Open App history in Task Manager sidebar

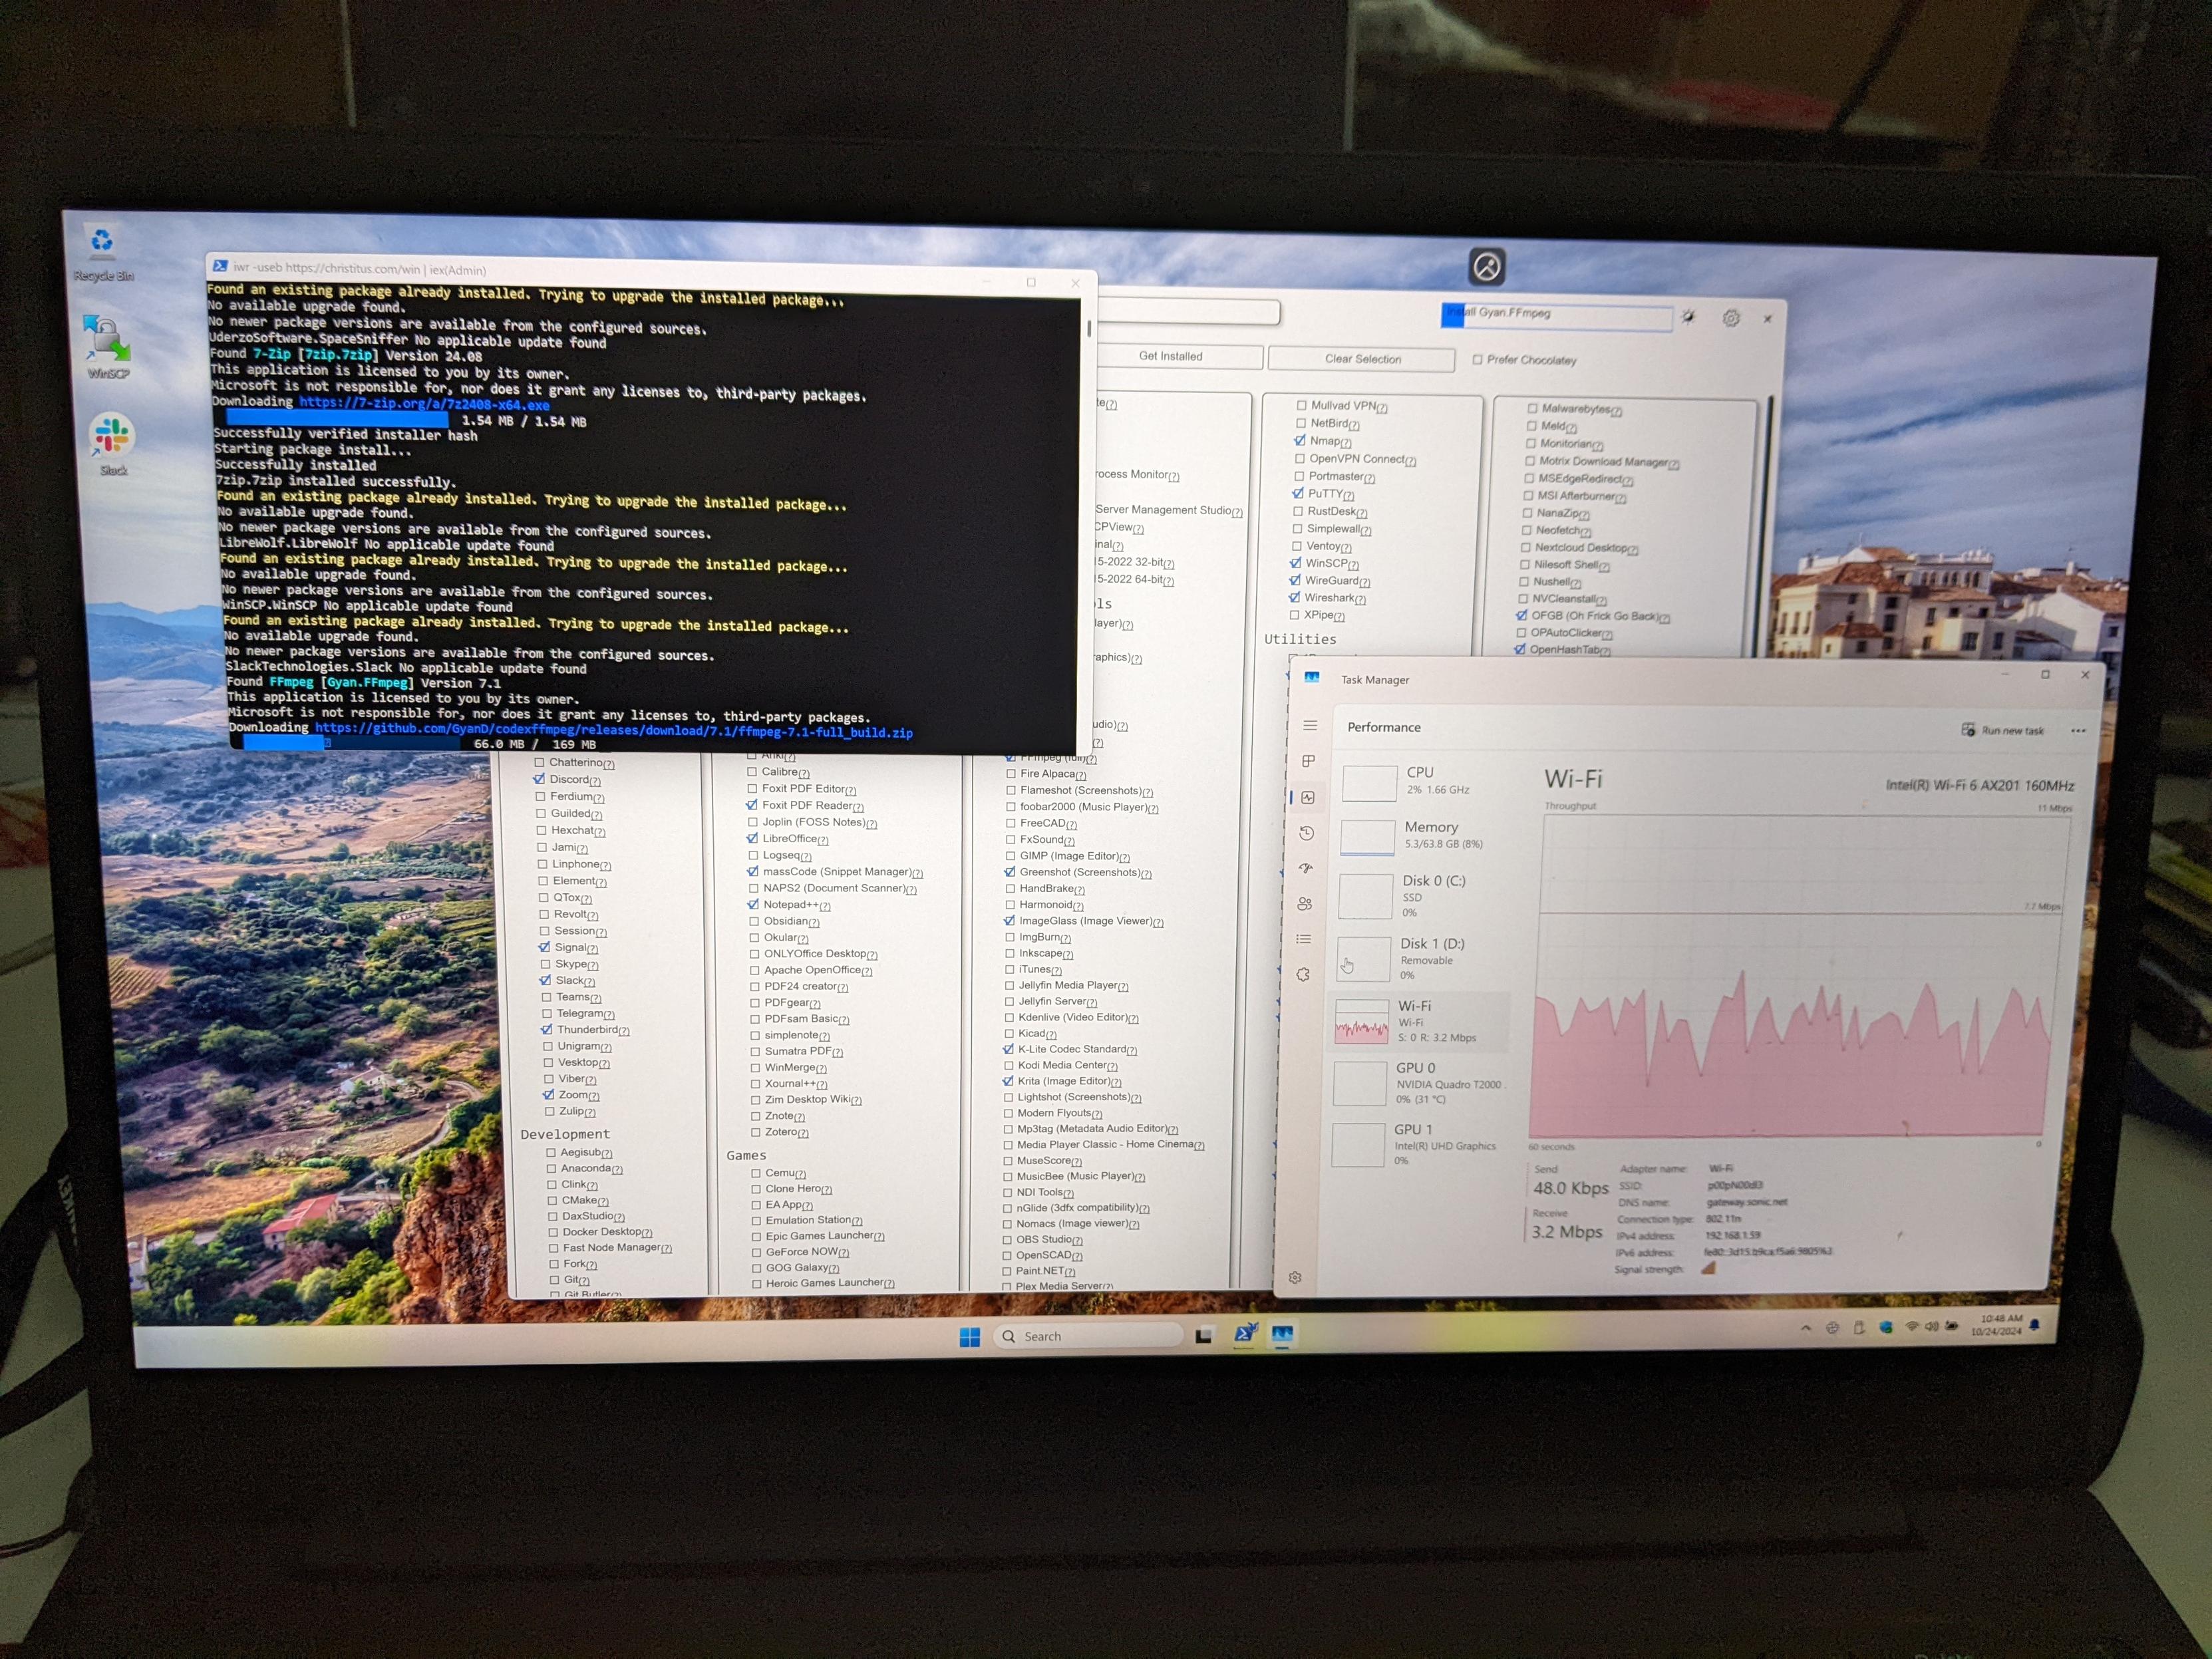coord(1306,833)
